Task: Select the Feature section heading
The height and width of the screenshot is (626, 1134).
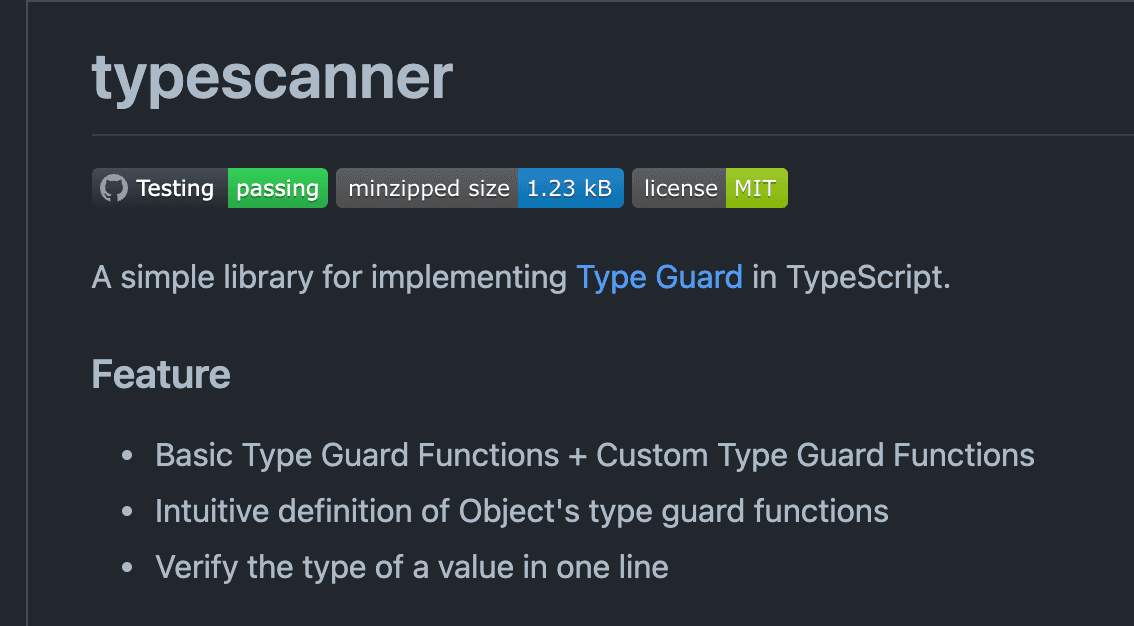Action: click(x=161, y=374)
